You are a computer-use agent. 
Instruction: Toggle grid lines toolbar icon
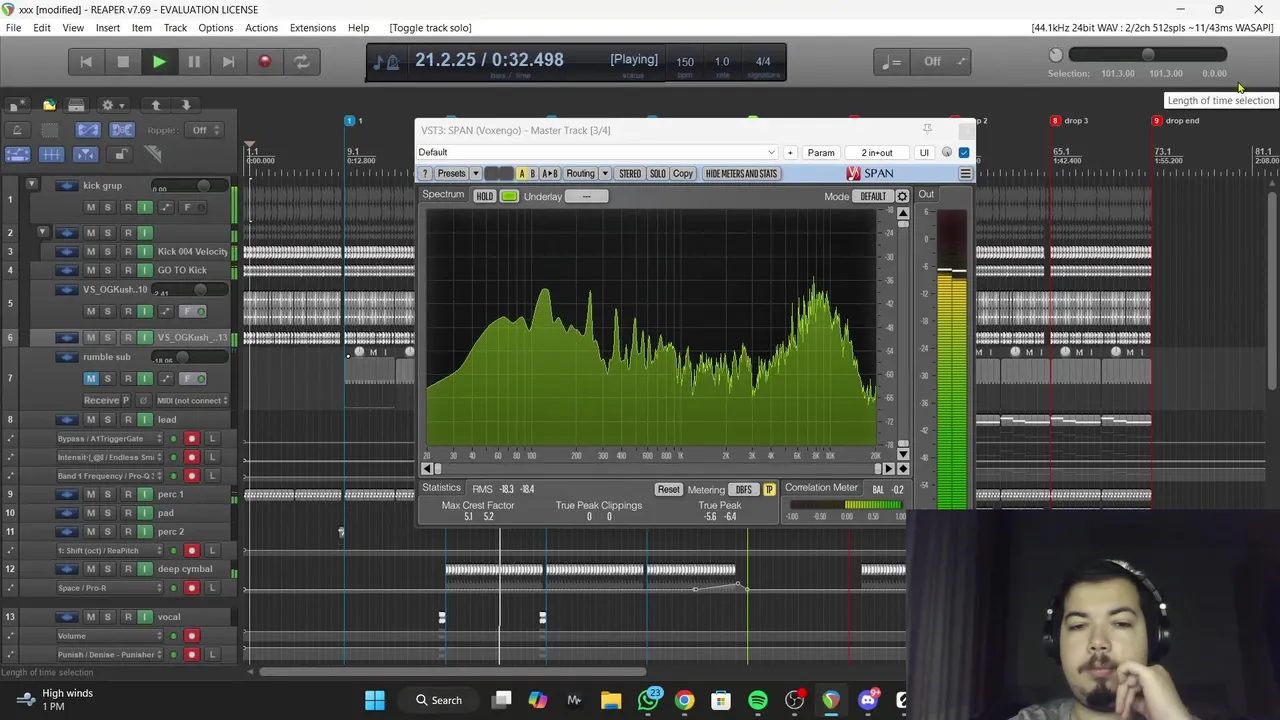click(x=51, y=154)
